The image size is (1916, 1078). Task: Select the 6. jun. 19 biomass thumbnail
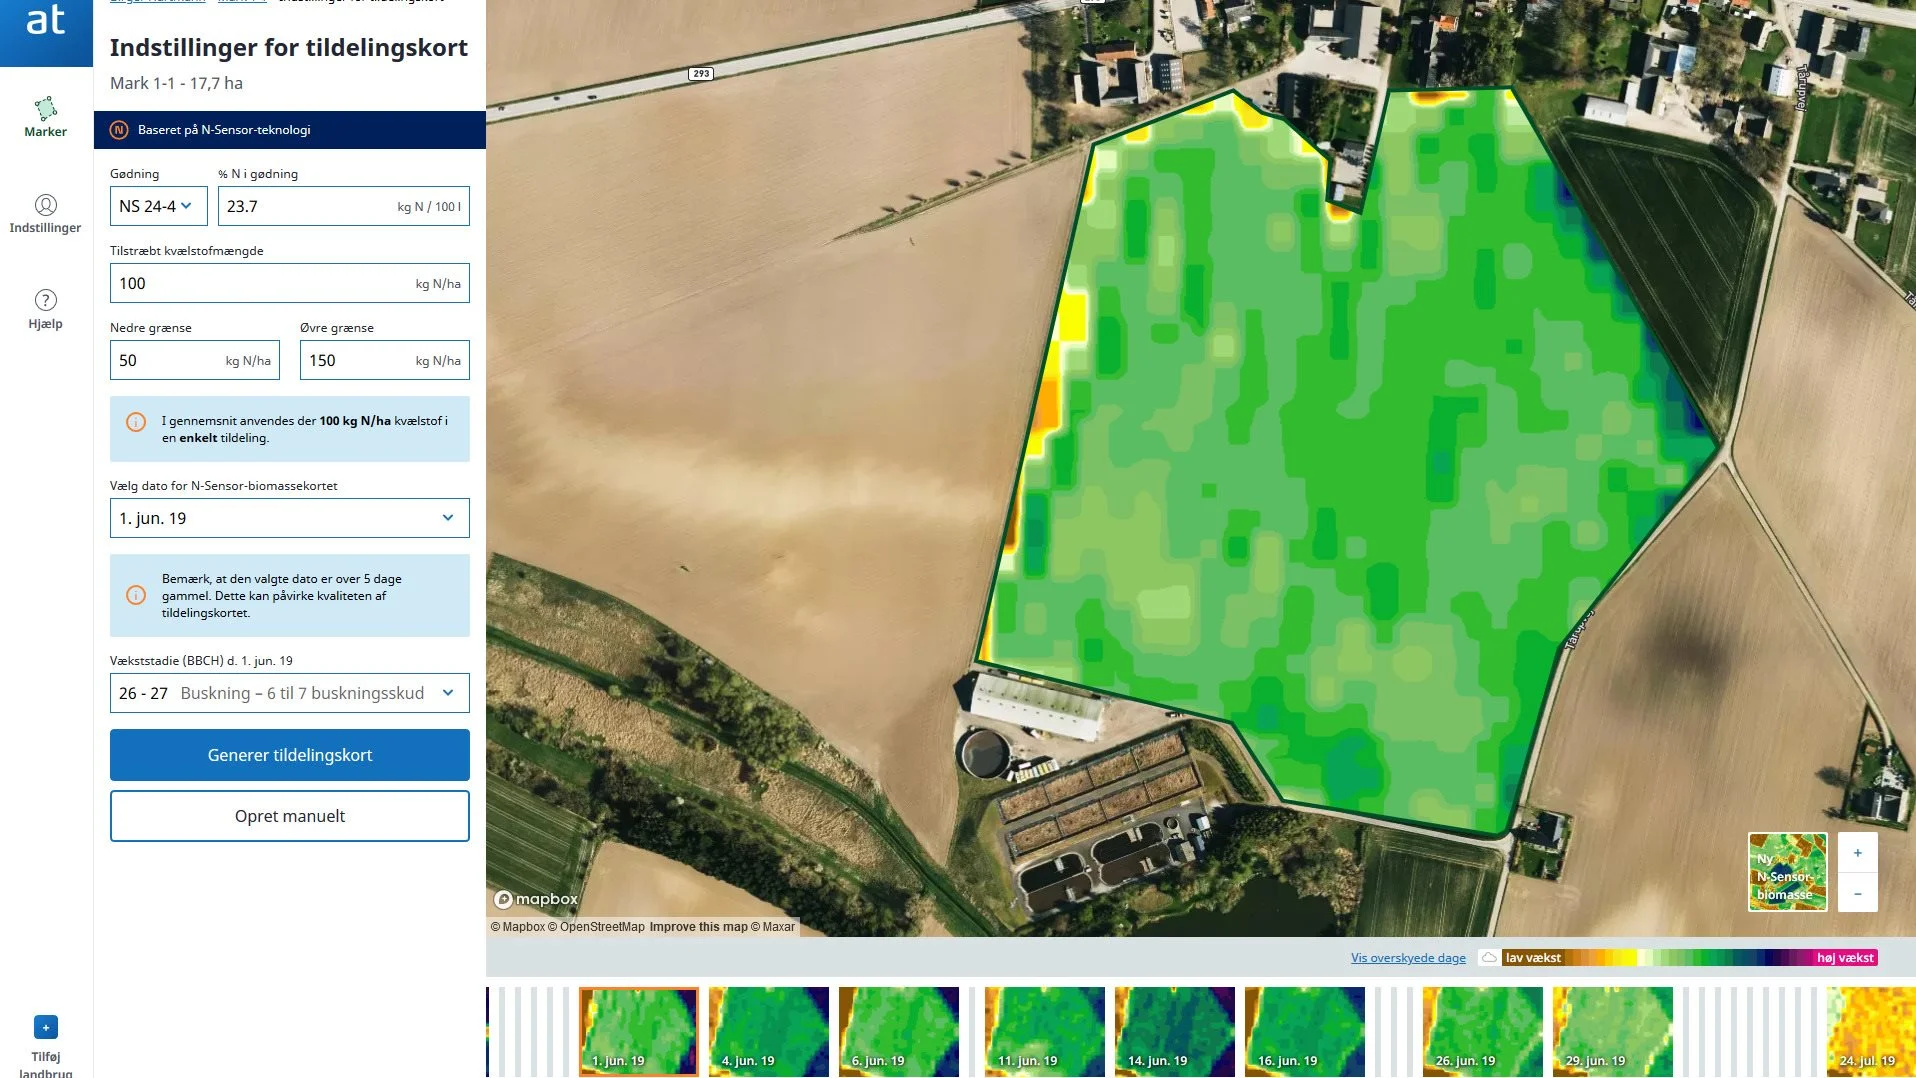pos(899,1031)
